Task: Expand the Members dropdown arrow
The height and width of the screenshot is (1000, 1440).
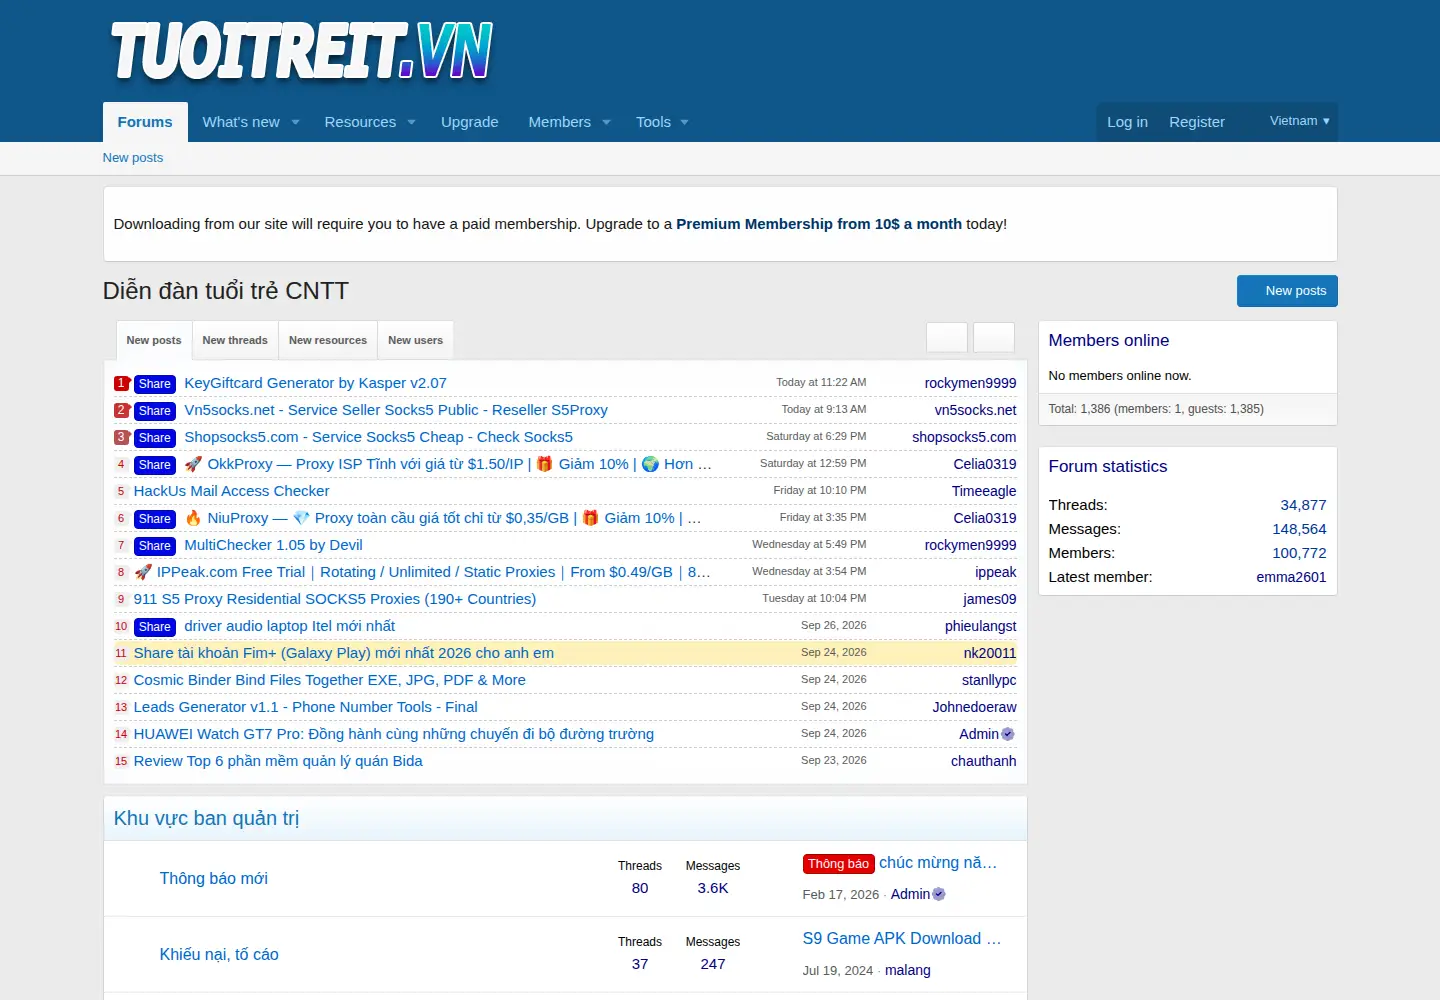Action: [x=606, y=122]
